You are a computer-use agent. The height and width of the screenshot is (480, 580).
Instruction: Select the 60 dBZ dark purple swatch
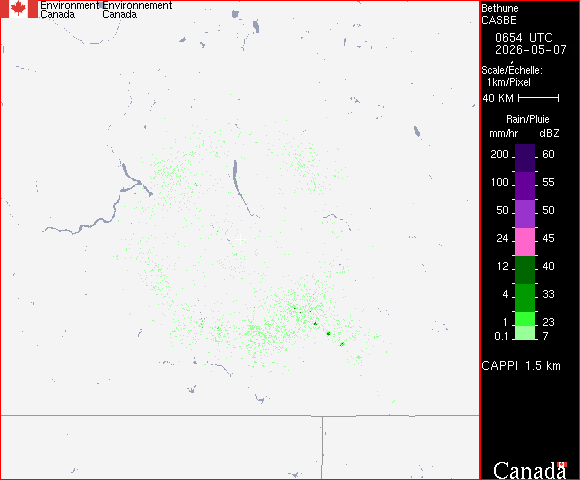pos(525,158)
